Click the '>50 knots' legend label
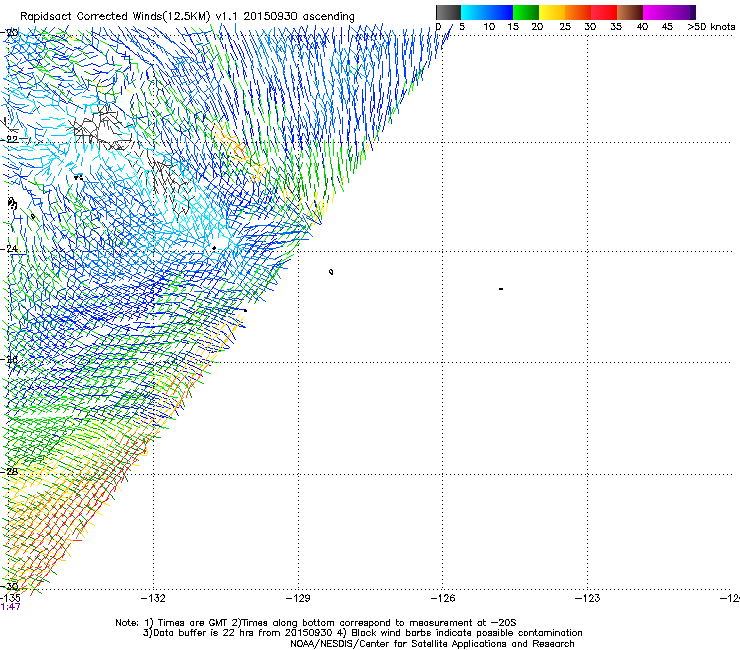Screen dimensions: 740x650 point(711,27)
